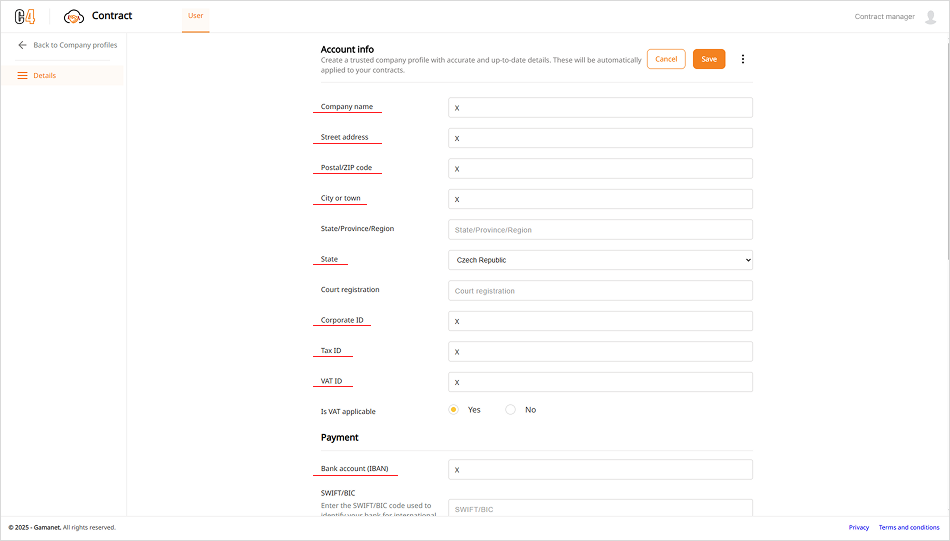The height and width of the screenshot is (541, 950).
Task: Click the Contract app title
Action: click(x=111, y=16)
